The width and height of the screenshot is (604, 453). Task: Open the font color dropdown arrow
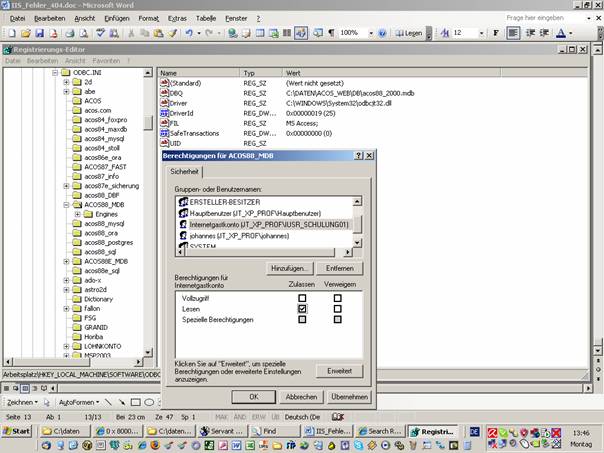click(x=570, y=34)
